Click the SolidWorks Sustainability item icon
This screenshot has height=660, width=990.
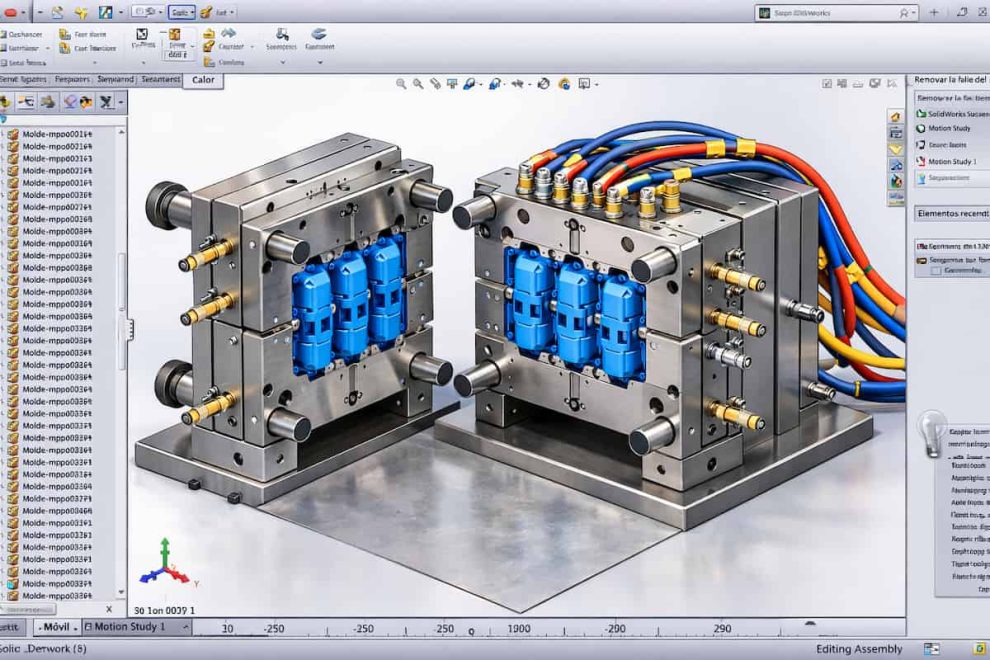[x=920, y=113]
